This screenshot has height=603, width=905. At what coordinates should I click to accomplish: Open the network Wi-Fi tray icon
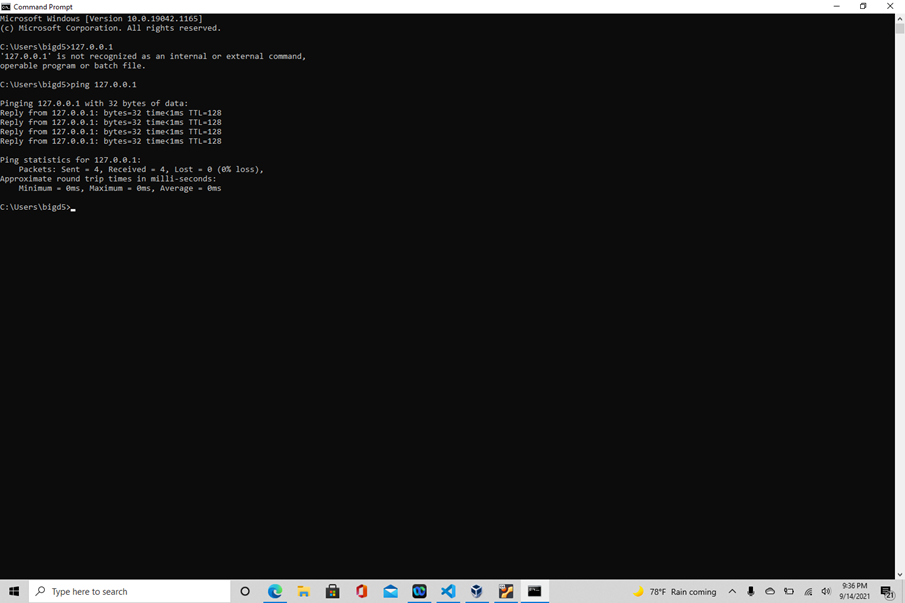tap(808, 591)
